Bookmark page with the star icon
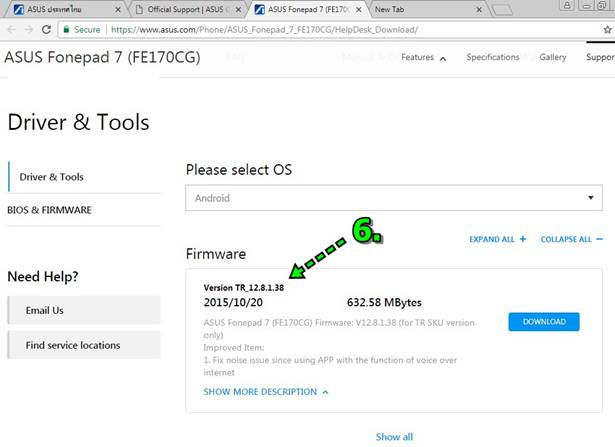 [x=607, y=29]
